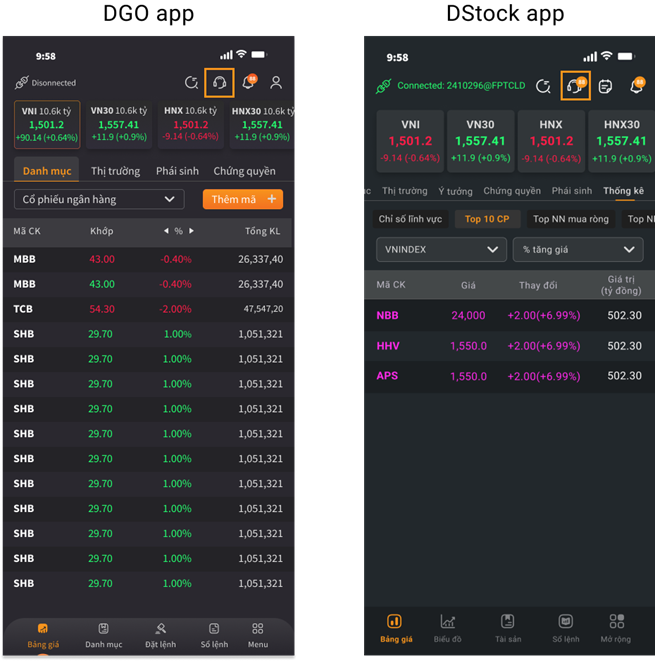Screen dimensions: 655x661
Task: Tap the HNX index card in DStock
Action: 551,141
